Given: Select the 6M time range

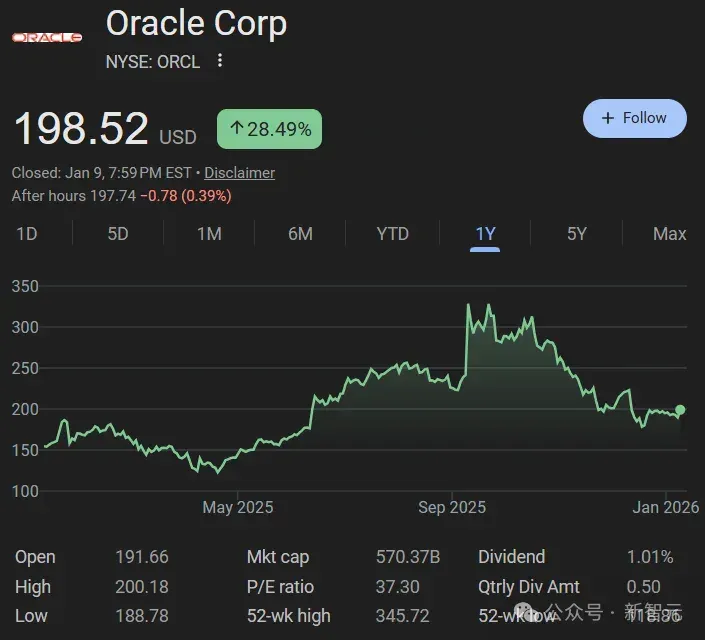Looking at the screenshot, I should [300, 234].
